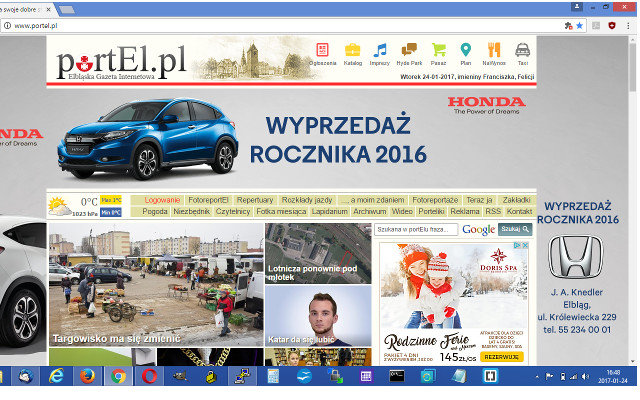
Task: Open Fotka miesiąca in the menu
Action: point(281,211)
